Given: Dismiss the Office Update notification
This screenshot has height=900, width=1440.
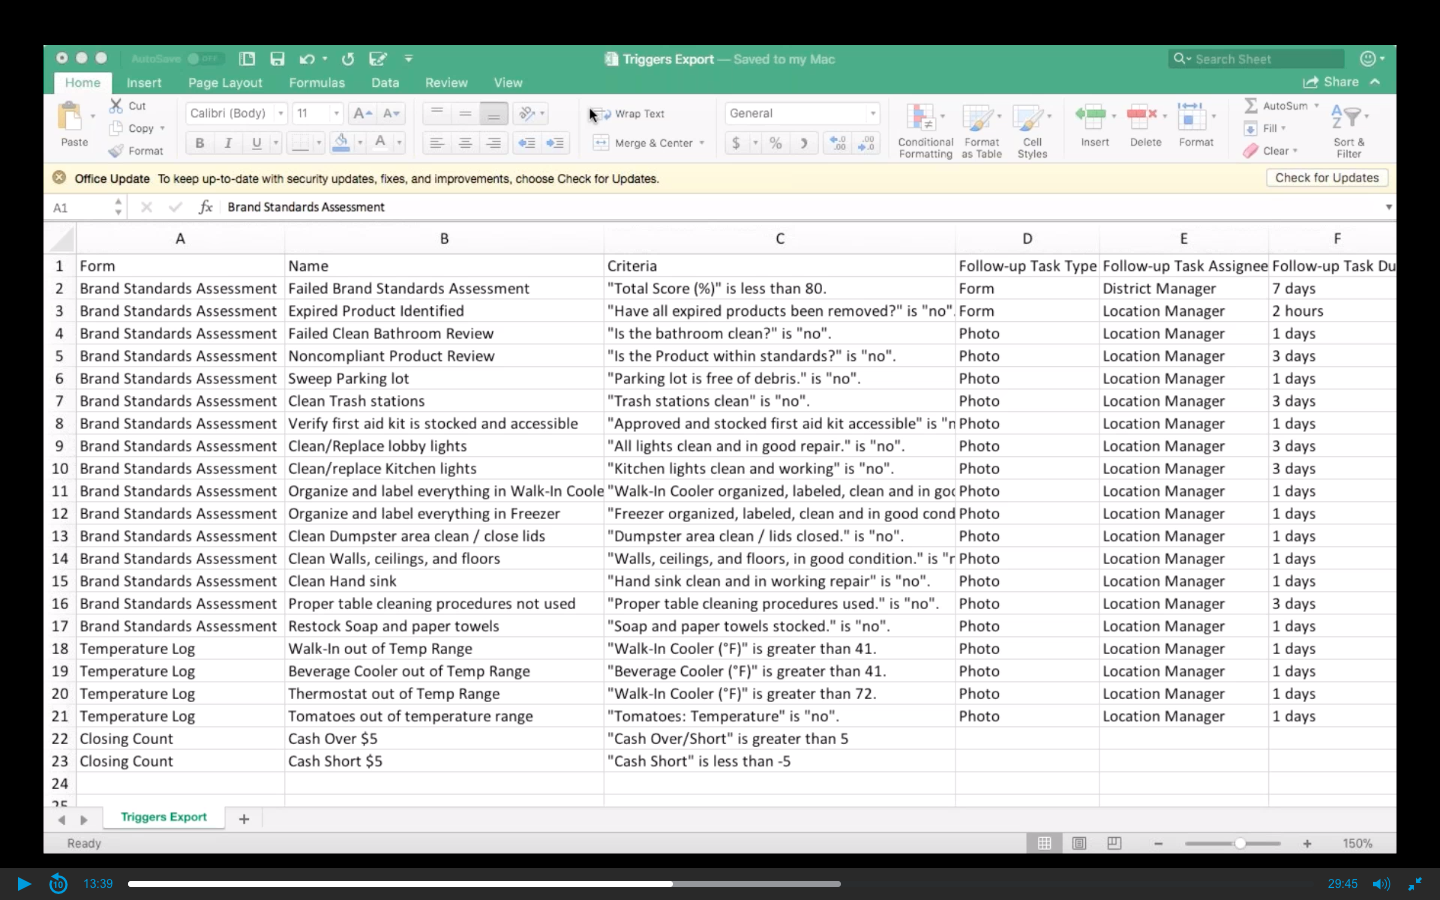Looking at the screenshot, I should (x=59, y=178).
